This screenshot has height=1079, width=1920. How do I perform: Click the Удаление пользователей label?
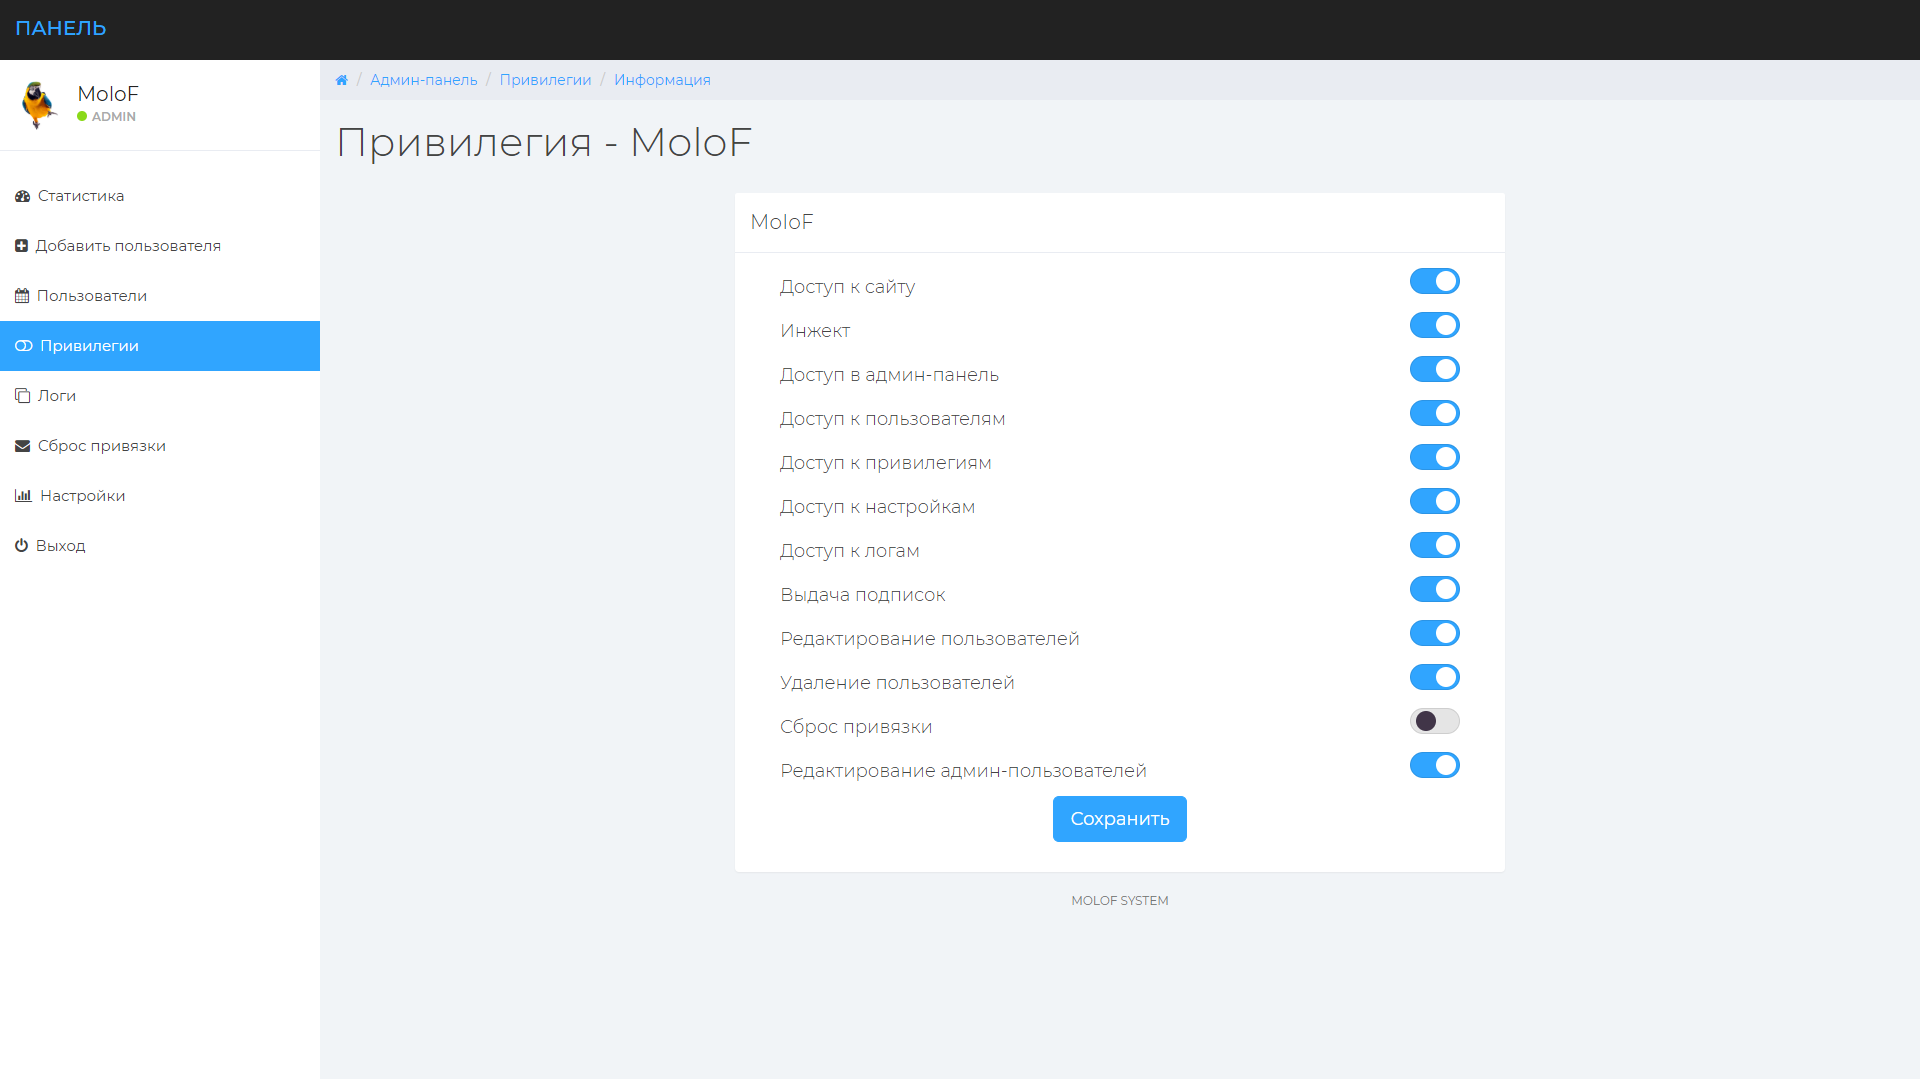click(897, 683)
